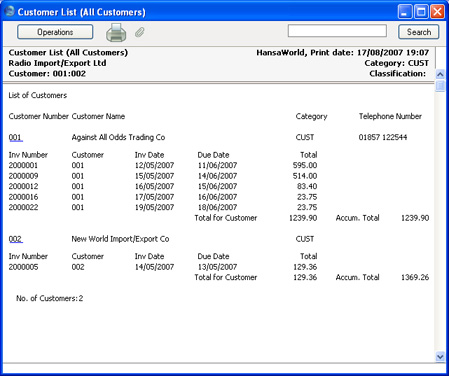Click the Telephone Number column header

pyautogui.click(x=390, y=116)
